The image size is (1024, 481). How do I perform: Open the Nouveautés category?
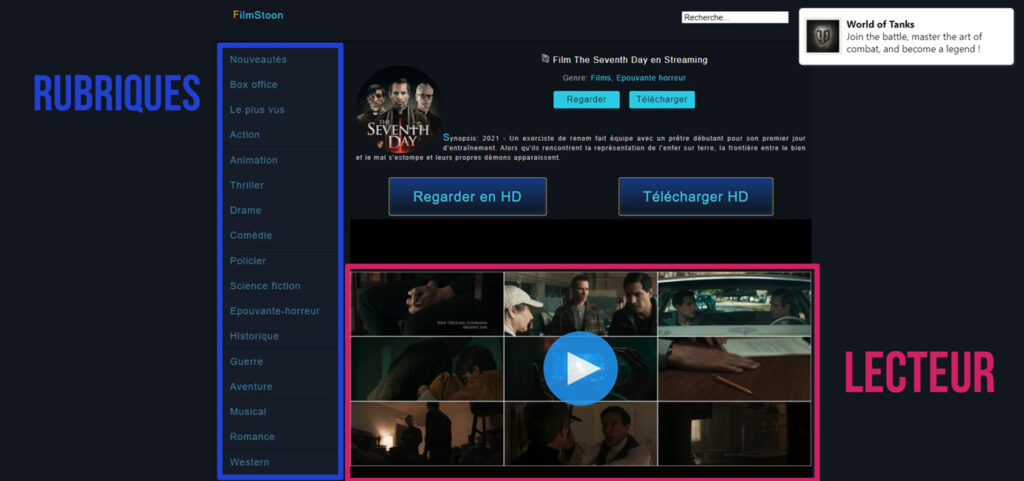tap(258, 59)
